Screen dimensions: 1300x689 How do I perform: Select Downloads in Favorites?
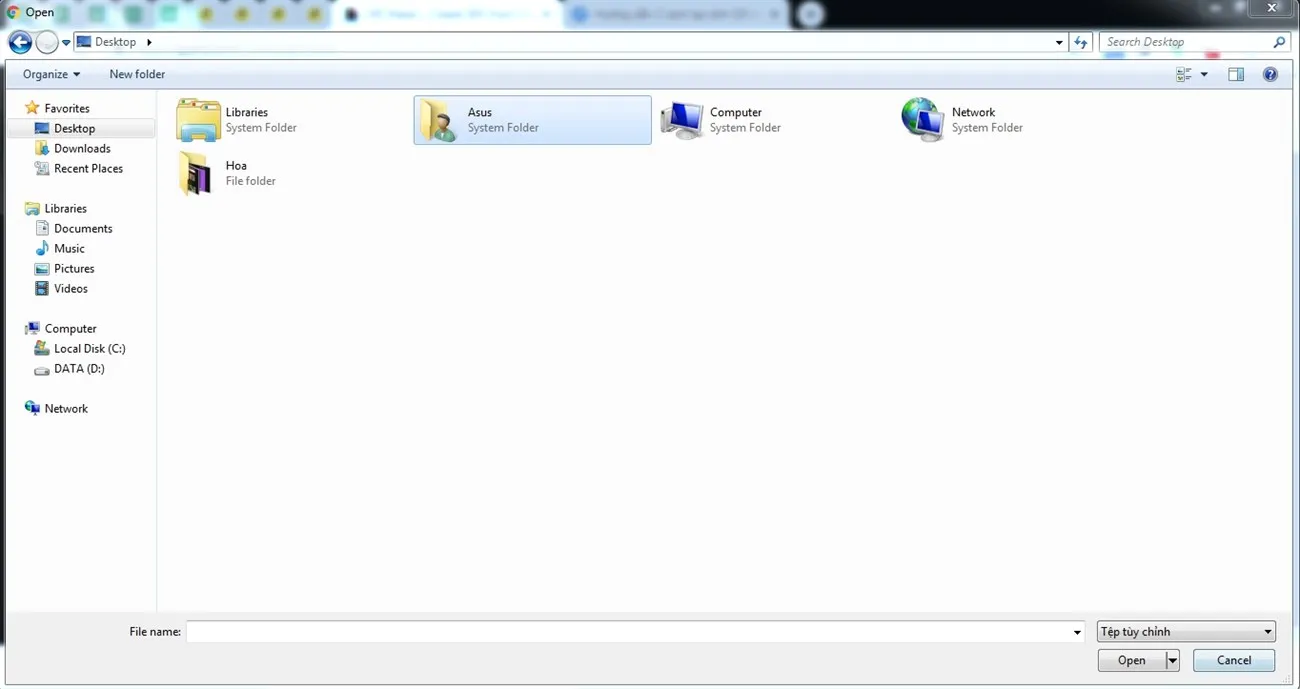[x=81, y=148]
